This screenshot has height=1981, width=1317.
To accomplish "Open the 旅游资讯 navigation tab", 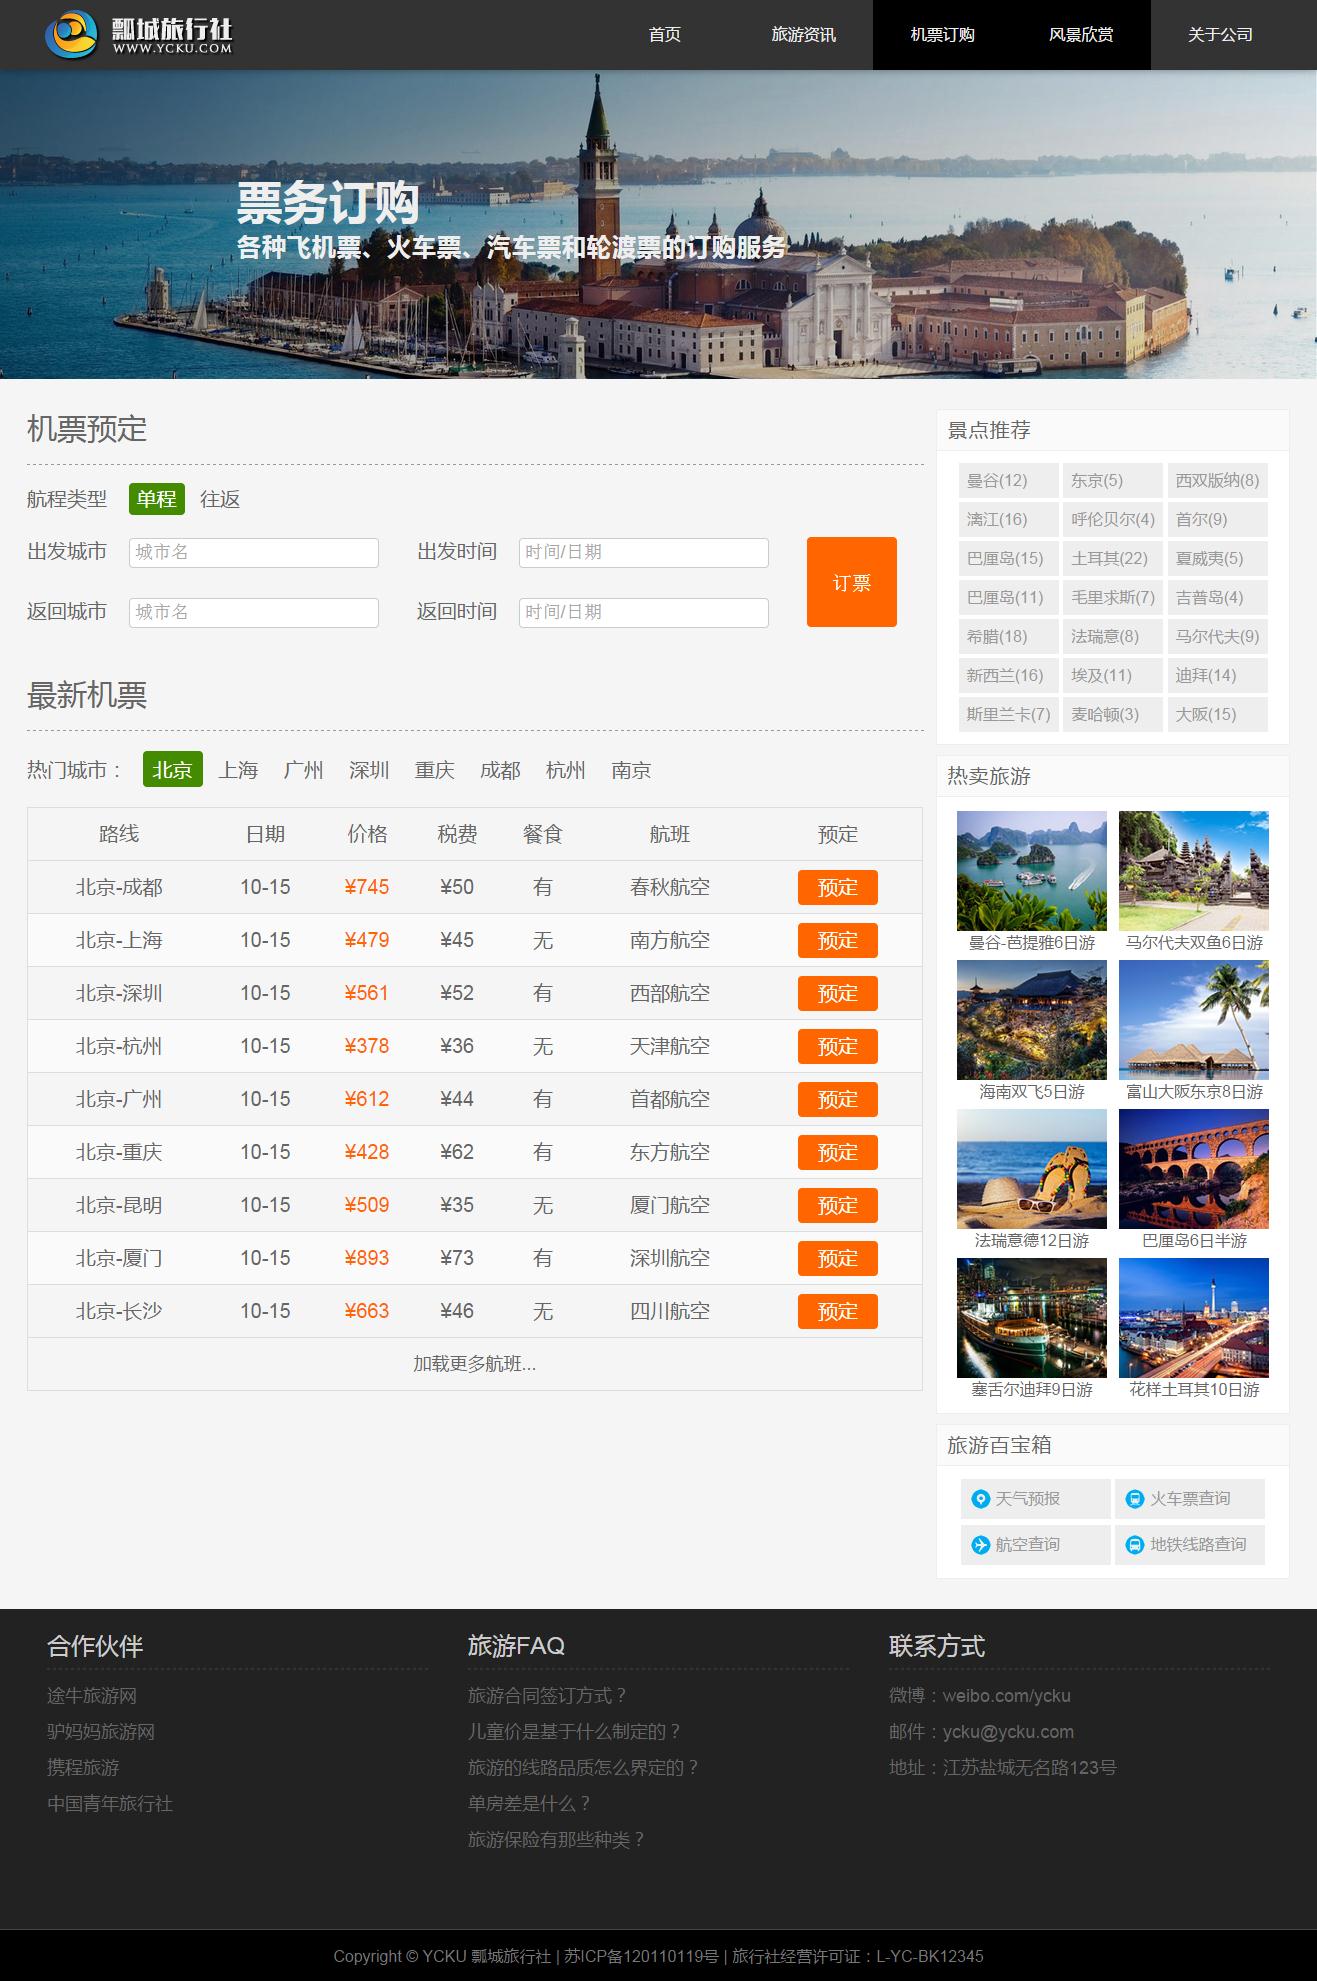I will click(803, 35).
